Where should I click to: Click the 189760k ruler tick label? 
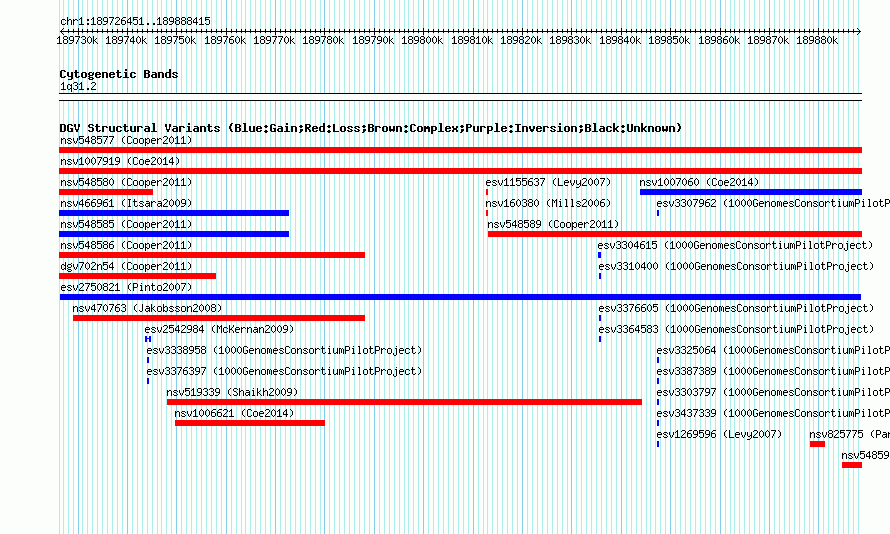(225, 40)
